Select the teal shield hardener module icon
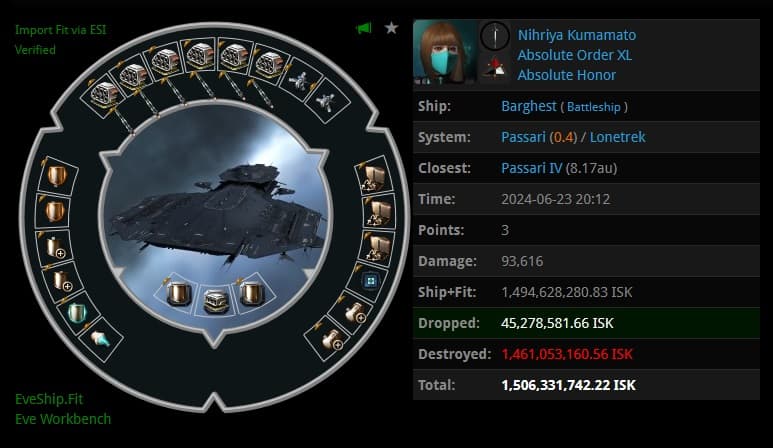The image size is (773, 448). [x=77, y=313]
